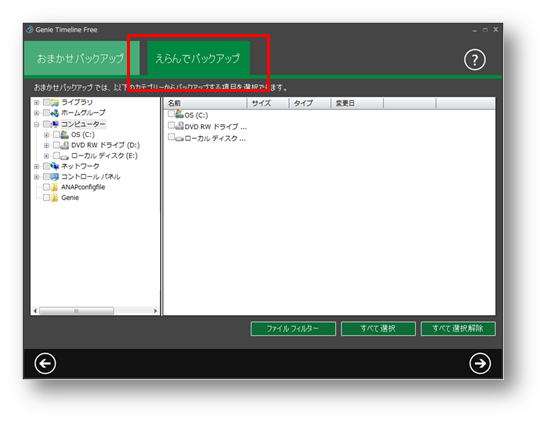Sort by 変更日 column header
546x422 pixels.
tap(357, 103)
